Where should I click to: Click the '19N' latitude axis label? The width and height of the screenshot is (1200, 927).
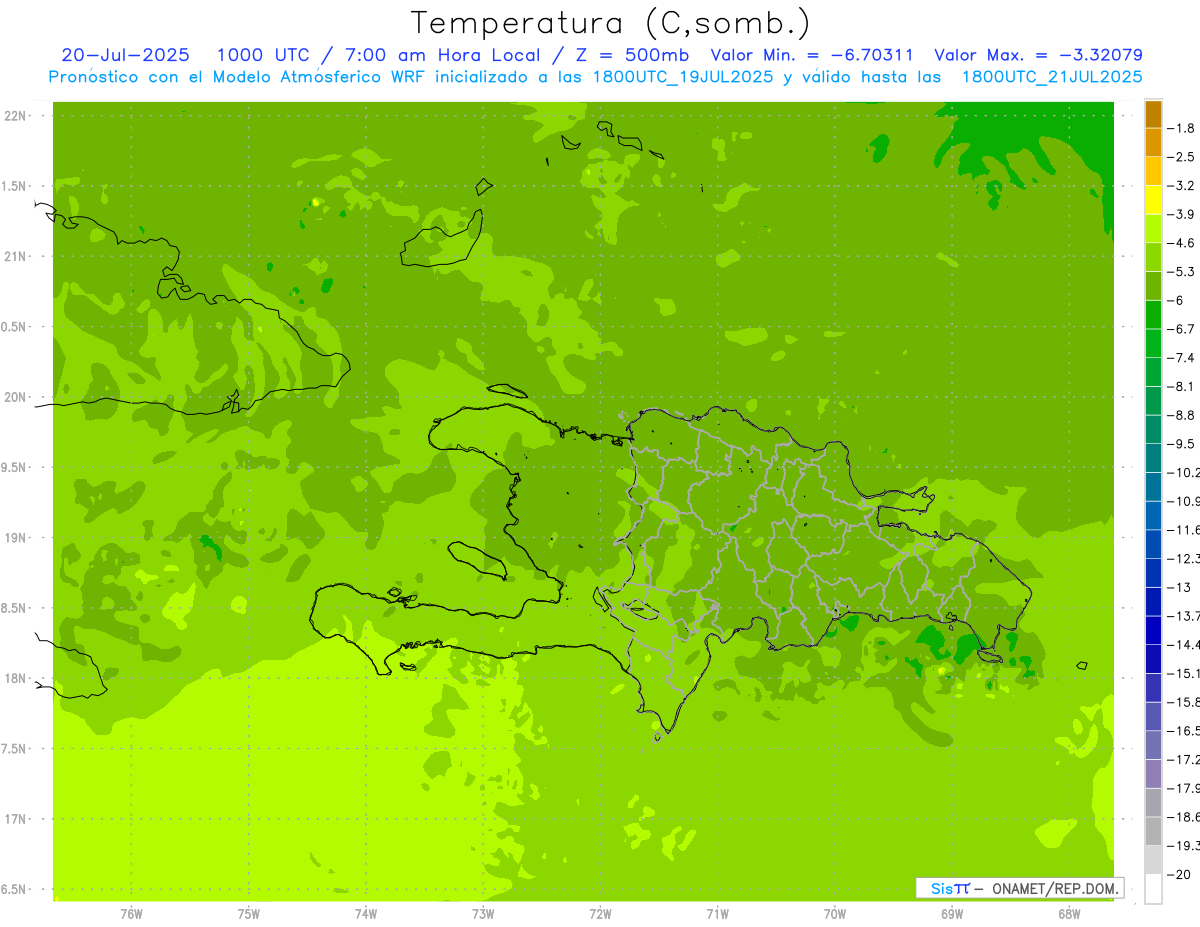(15, 538)
